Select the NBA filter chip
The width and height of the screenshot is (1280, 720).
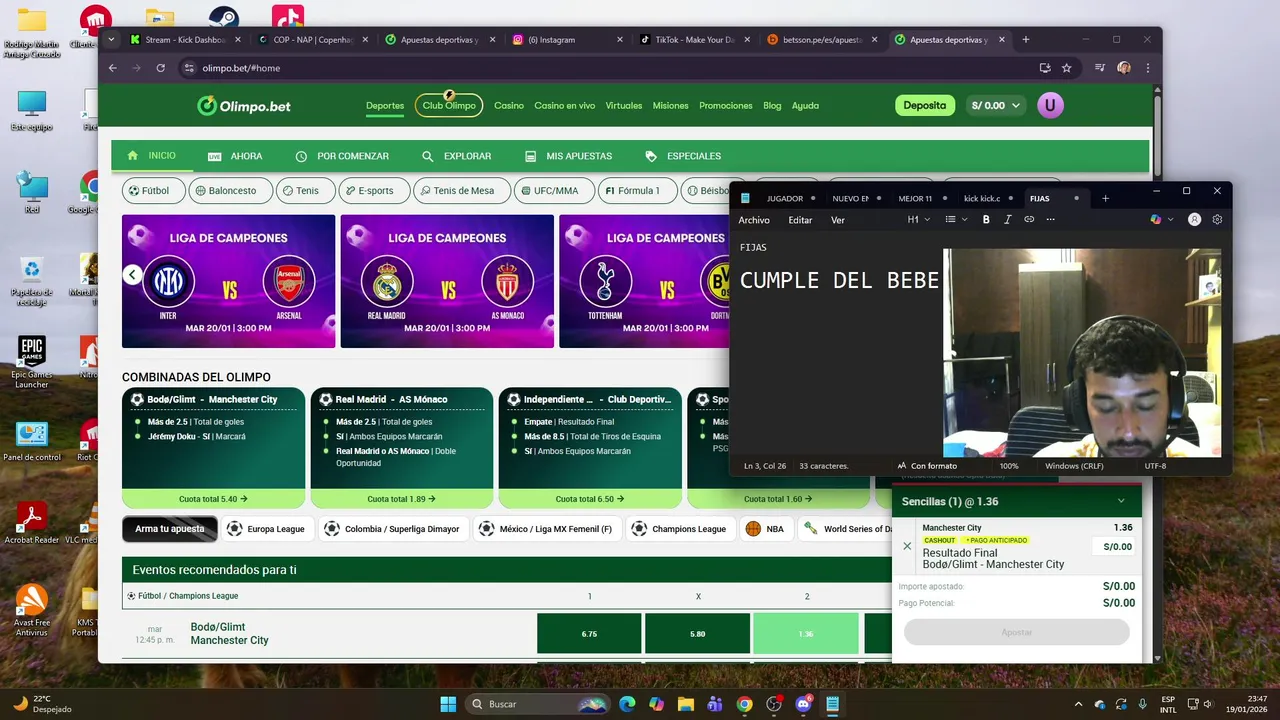765,529
